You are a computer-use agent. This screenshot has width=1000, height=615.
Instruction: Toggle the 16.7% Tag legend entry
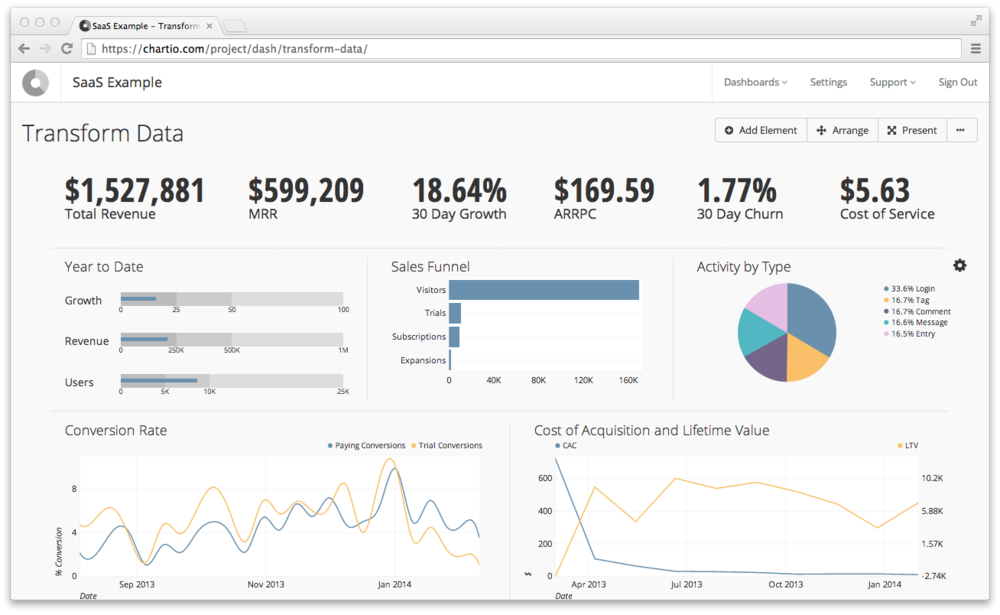[x=906, y=300]
